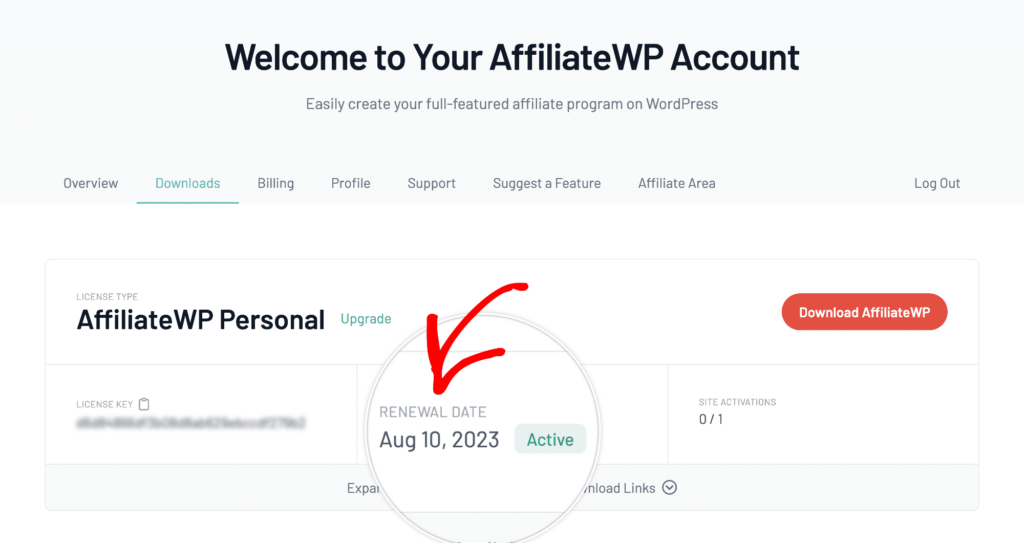Open the Overview tab
This screenshot has width=1024, height=543.
pos(91,183)
